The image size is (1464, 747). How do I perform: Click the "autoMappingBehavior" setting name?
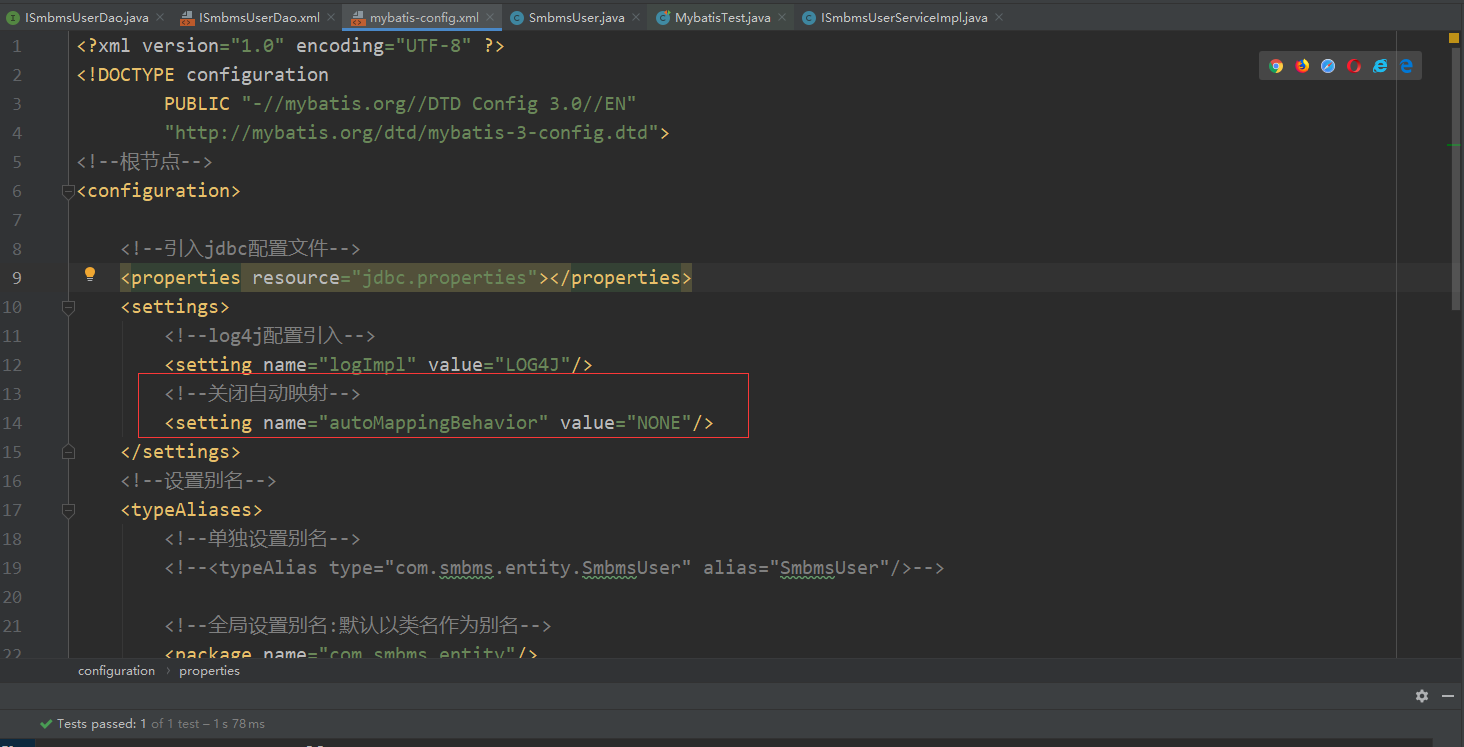point(433,423)
